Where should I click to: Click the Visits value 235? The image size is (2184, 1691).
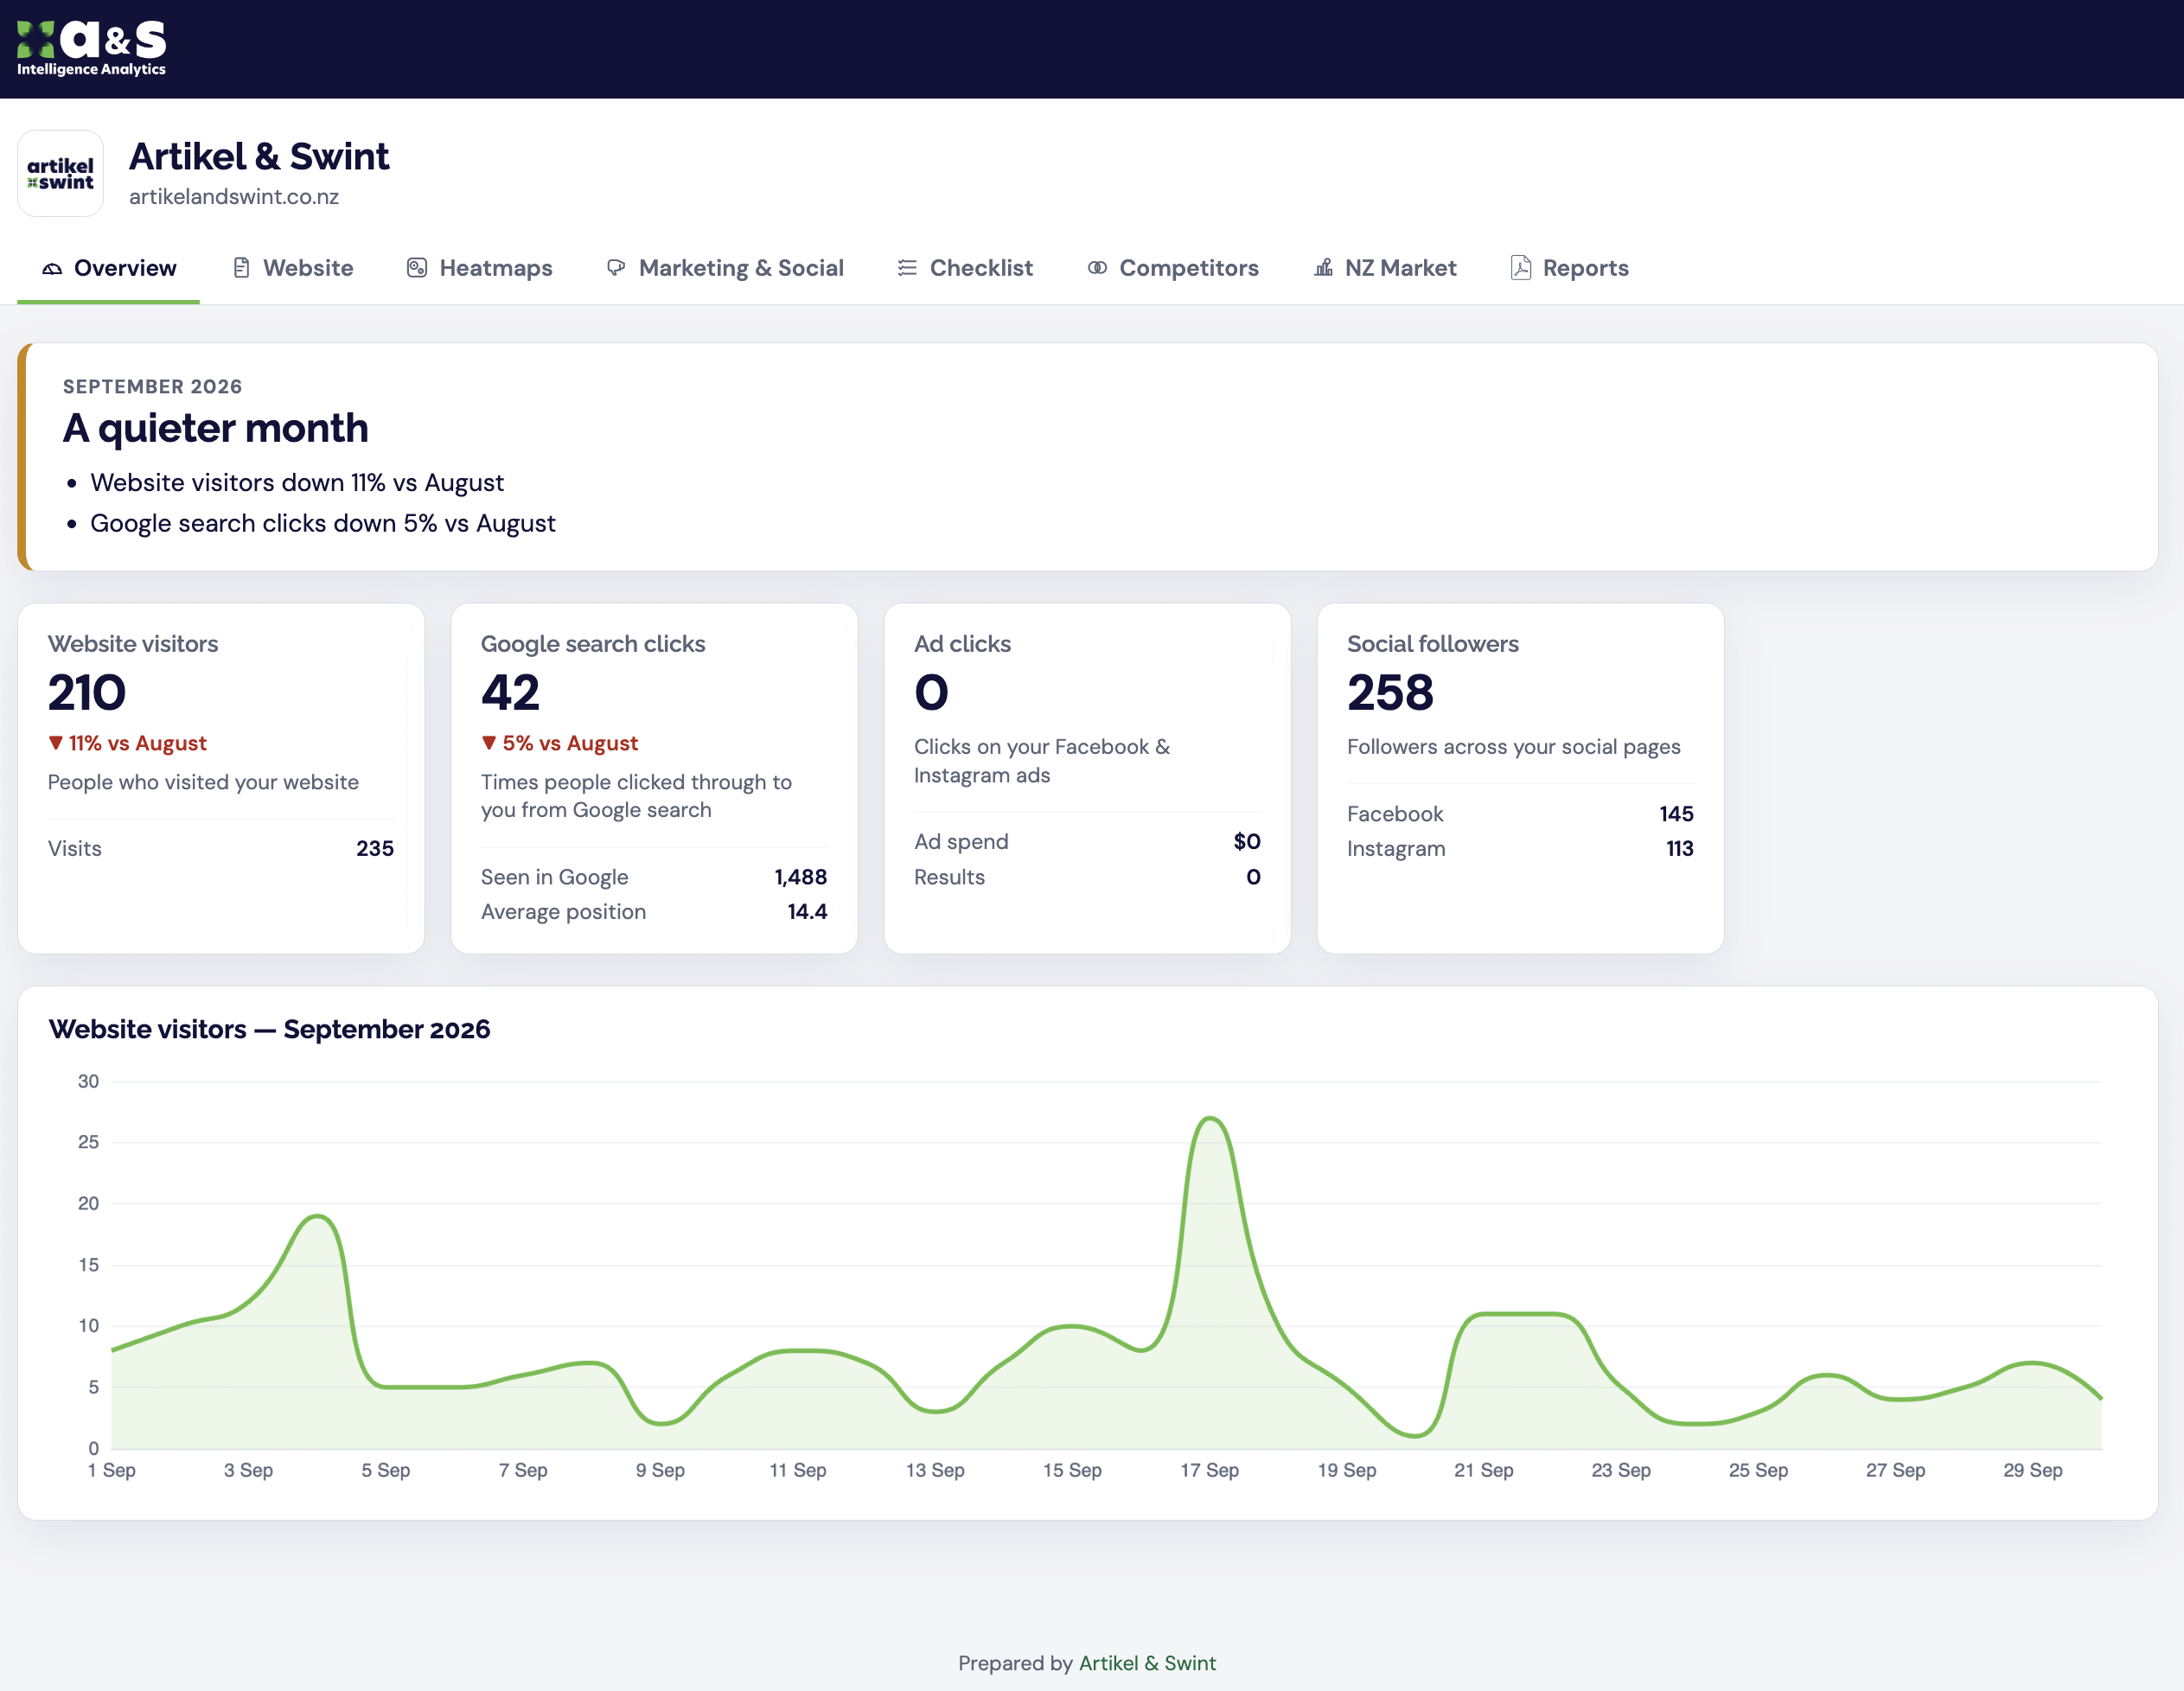click(375, 849)
